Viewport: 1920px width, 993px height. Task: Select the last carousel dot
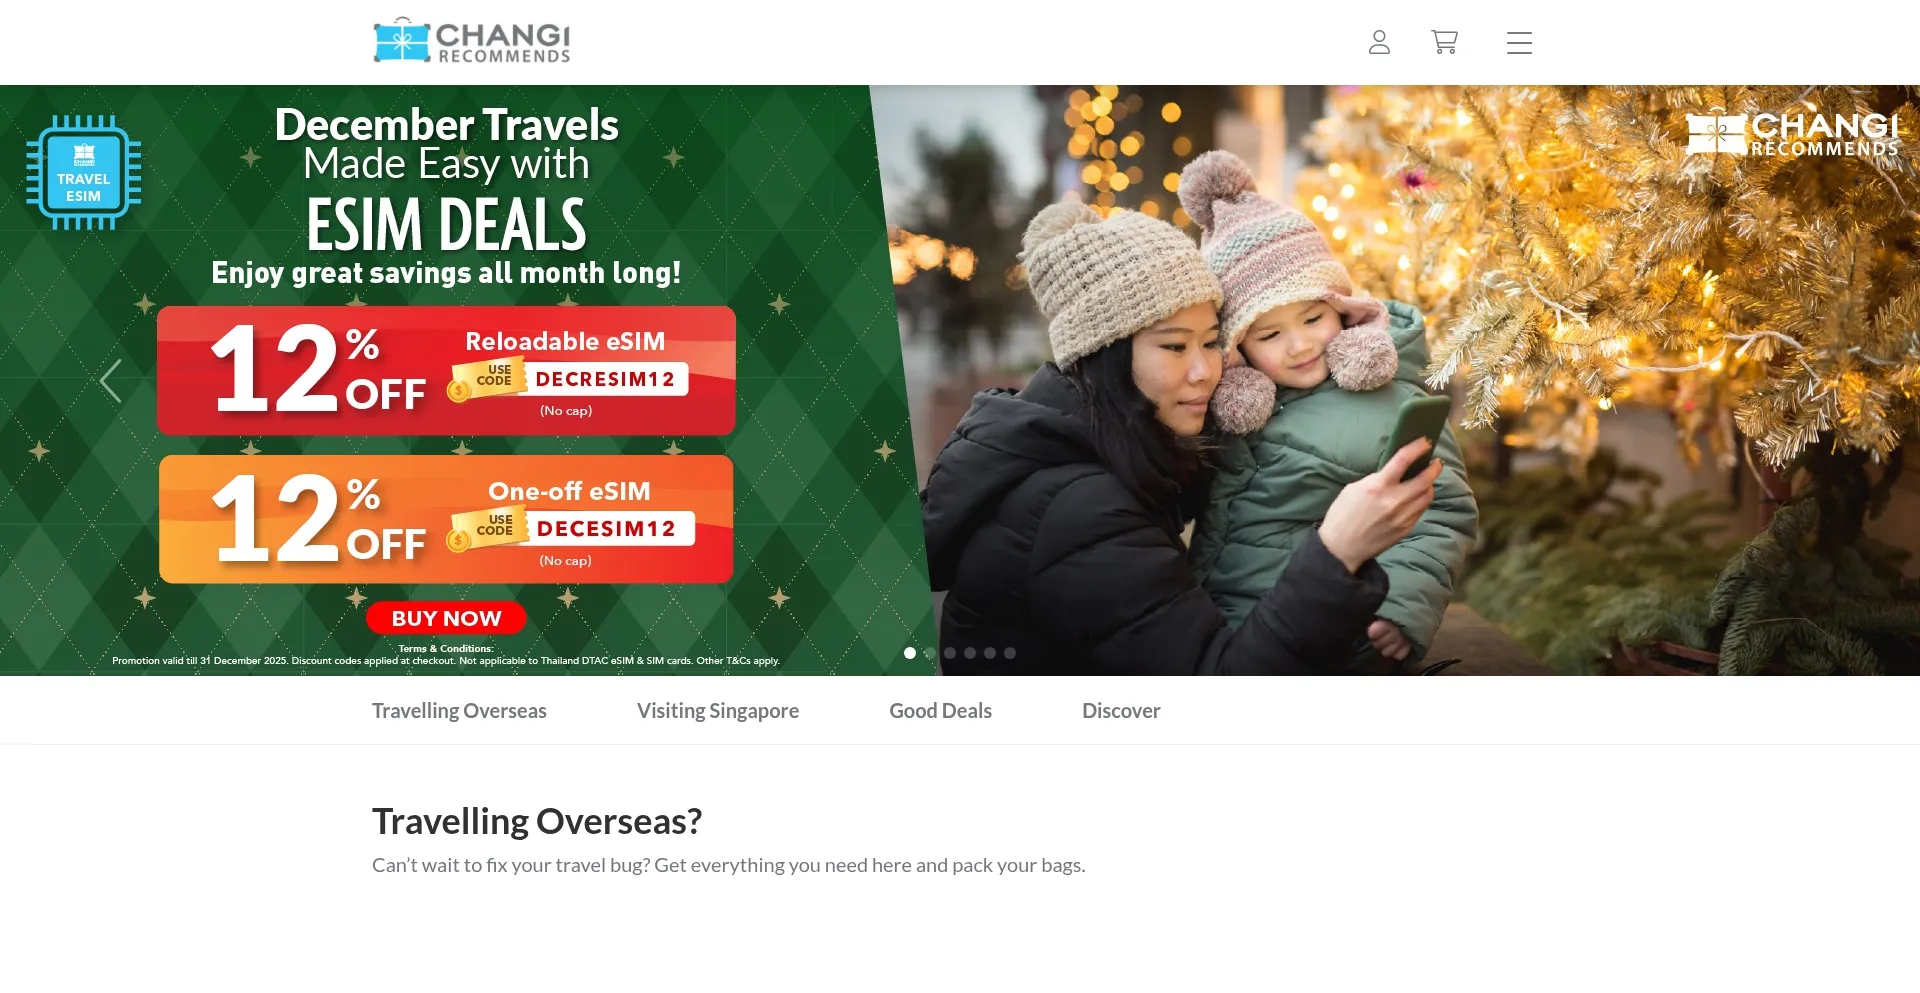pyautogui.click(x=1010, y=653)
